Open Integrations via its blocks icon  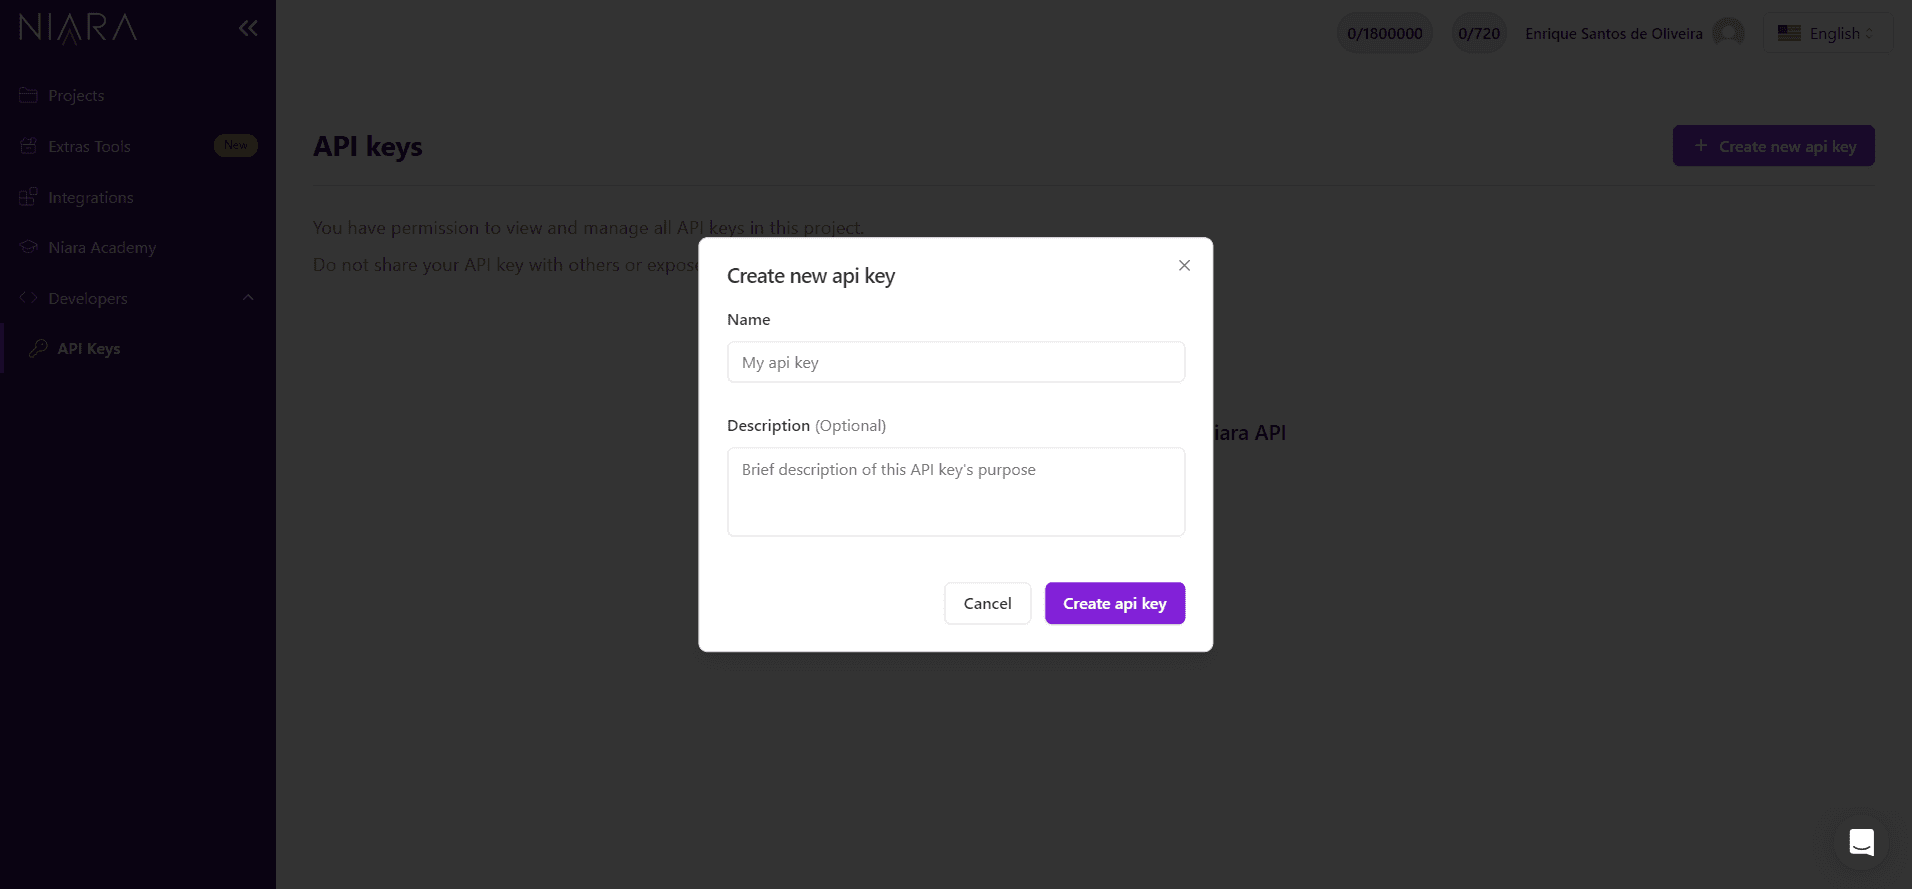point(29,197)
